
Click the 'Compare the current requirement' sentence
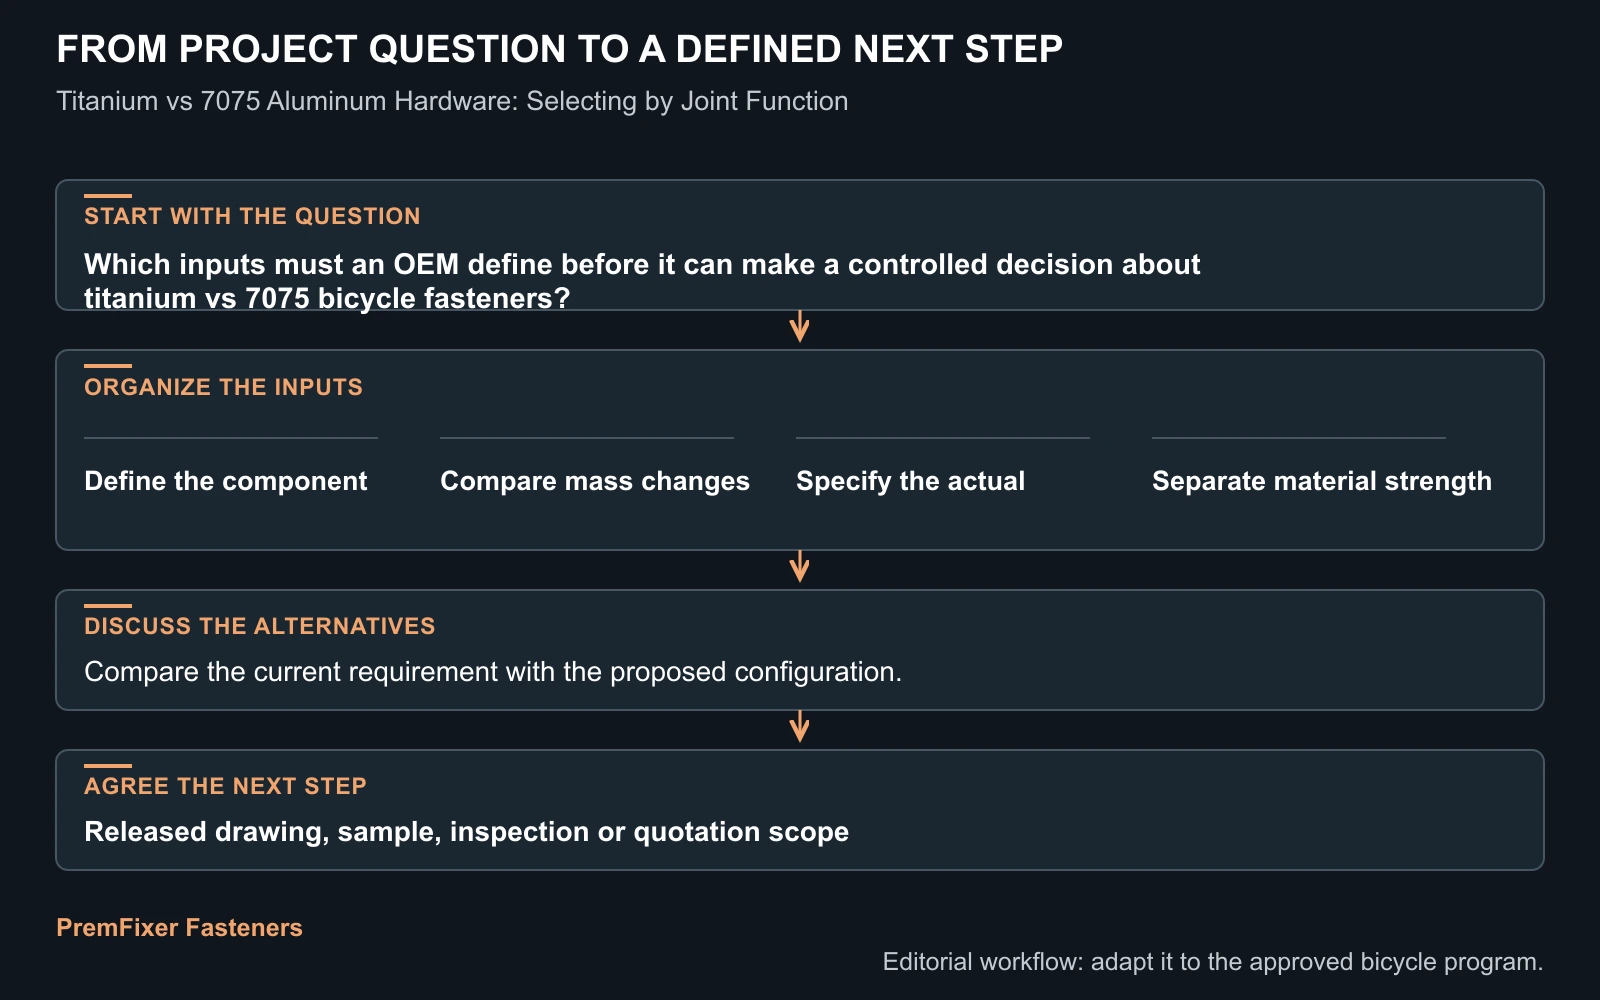point(493,671)
